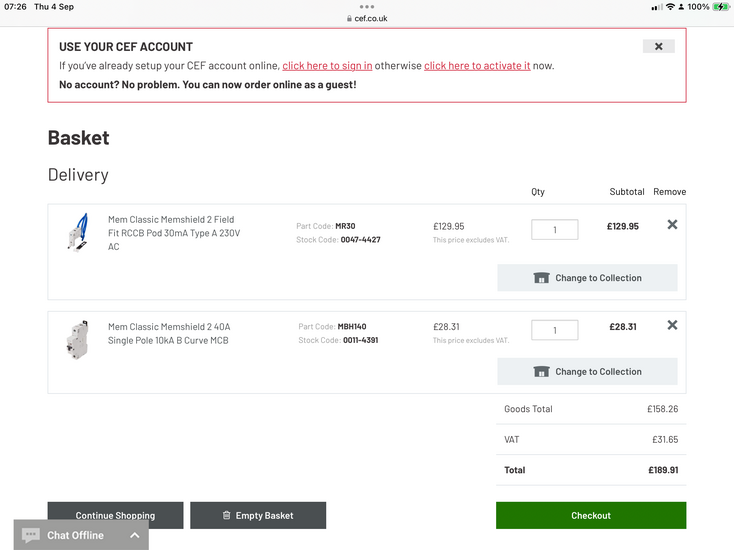Click the trash icon on Empty Basket

tap(227, 515)
